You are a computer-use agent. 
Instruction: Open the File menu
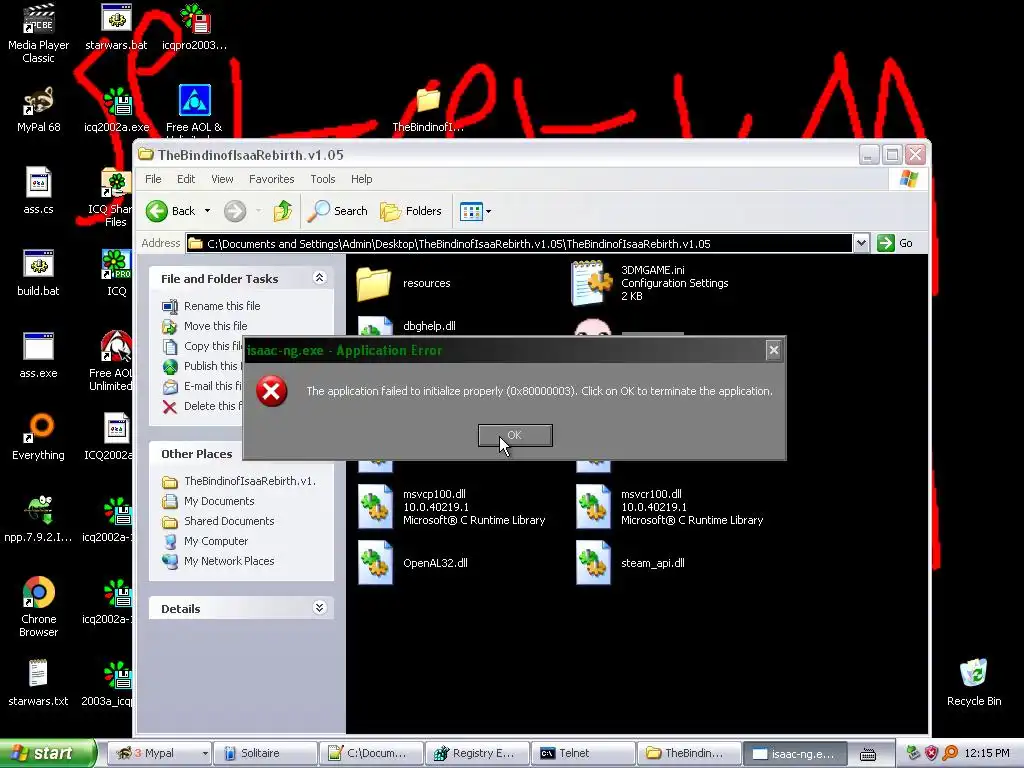click(x=153, y=179)
